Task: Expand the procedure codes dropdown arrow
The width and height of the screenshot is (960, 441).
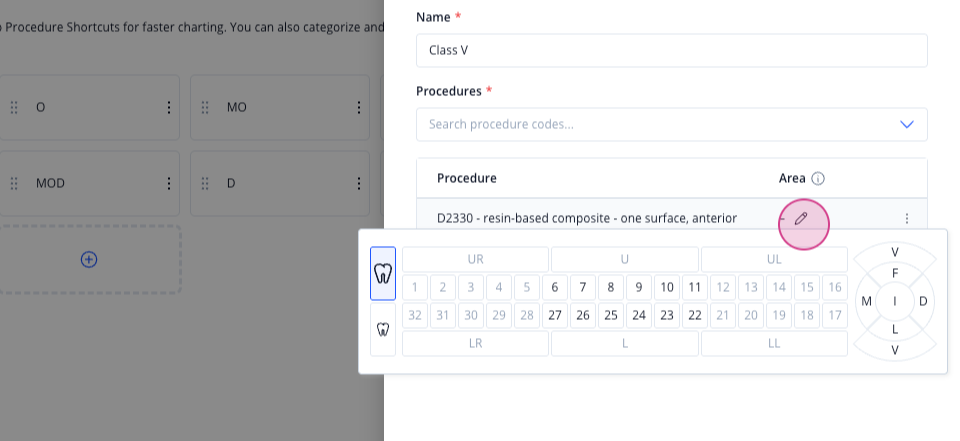Action: point(907,124)
